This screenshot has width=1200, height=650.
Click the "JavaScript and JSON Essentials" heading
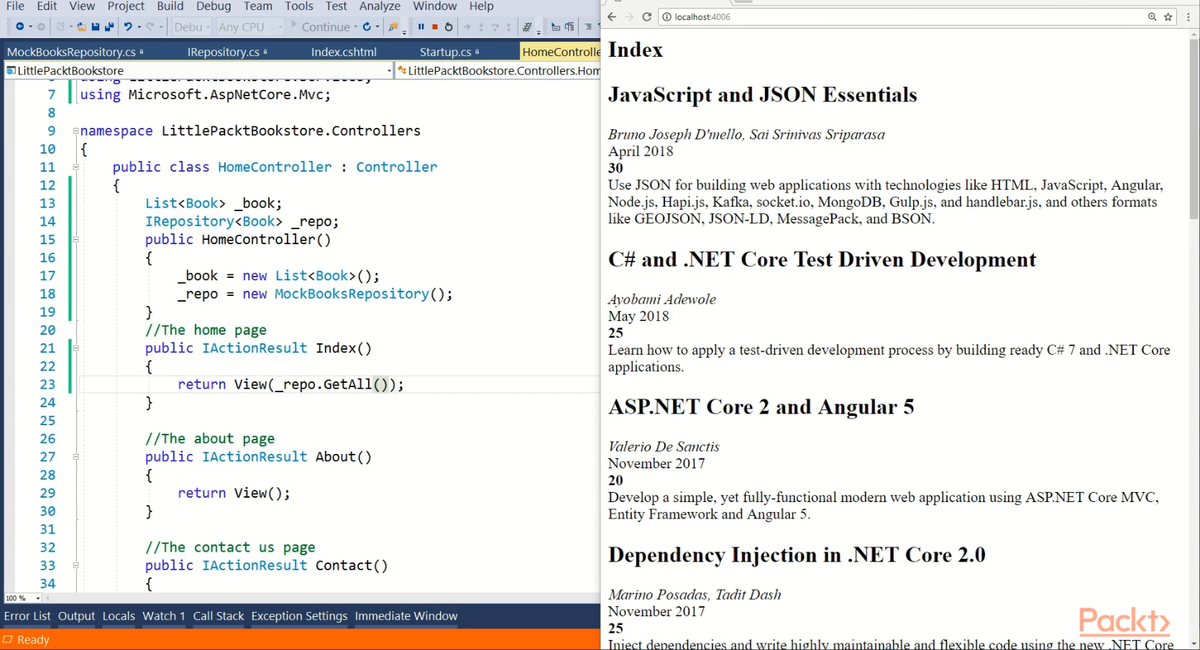point(762,95)
